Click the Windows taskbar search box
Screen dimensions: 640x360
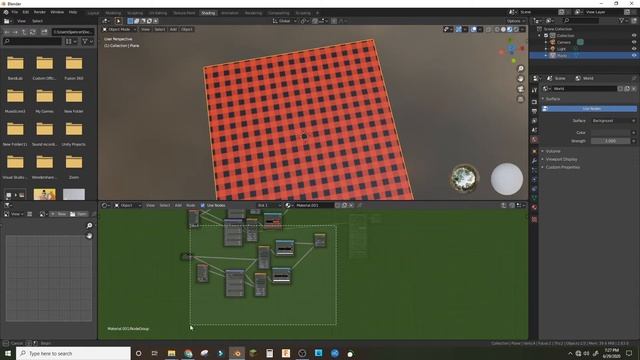(73, 353)
